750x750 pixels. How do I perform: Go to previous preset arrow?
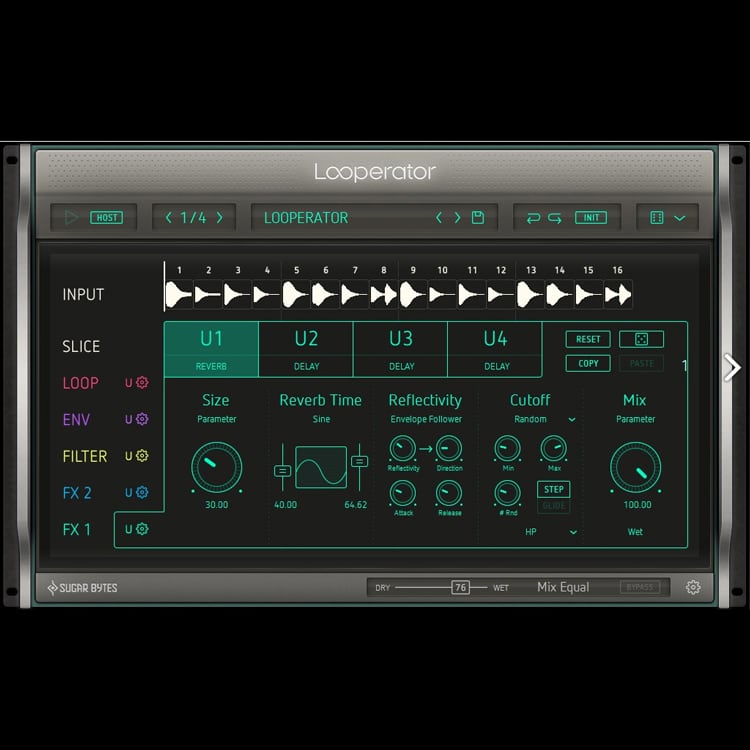[x=439, y=218]
